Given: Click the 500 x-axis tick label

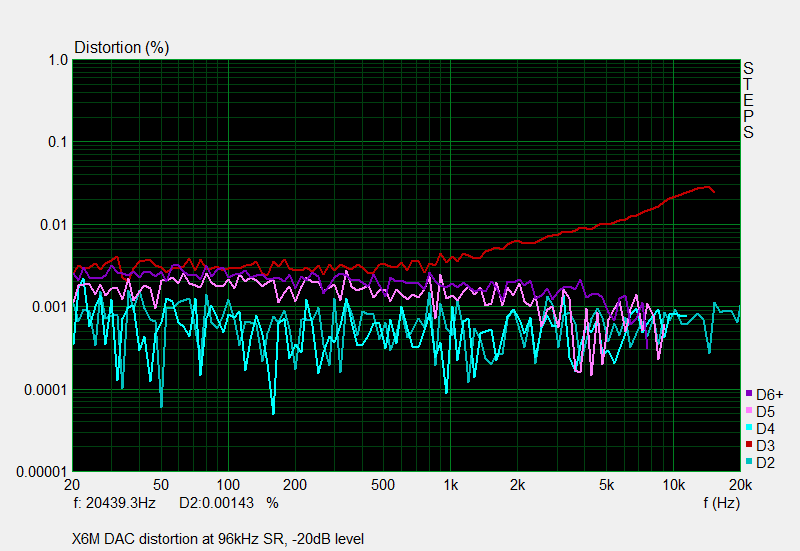Looking at the screenshot, I should (x=383, y=485).
